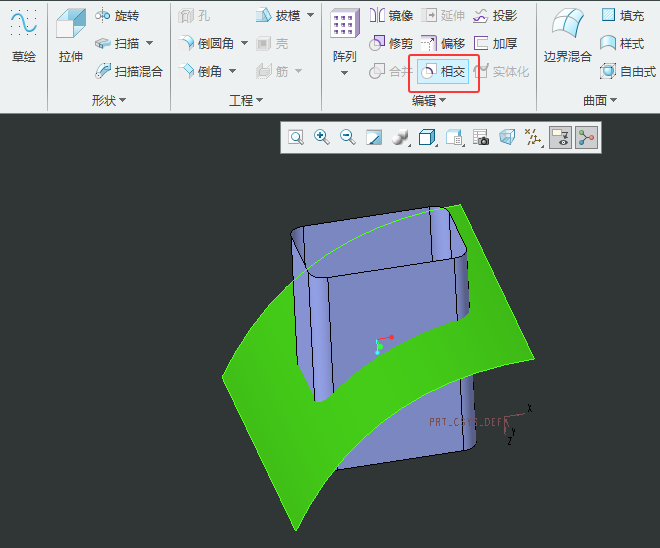Expand the 工程 group dropdown
This screenshot has width=660, height=548.
pos(246,101)
